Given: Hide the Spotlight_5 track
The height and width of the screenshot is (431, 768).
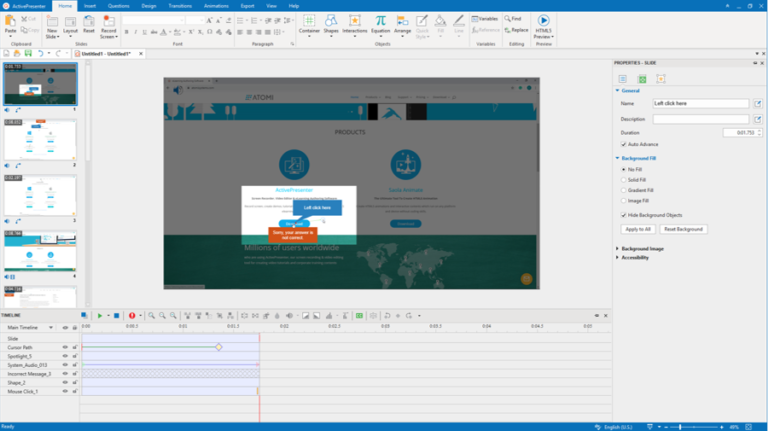Looking at the screenshot, I should coord(65,356).
